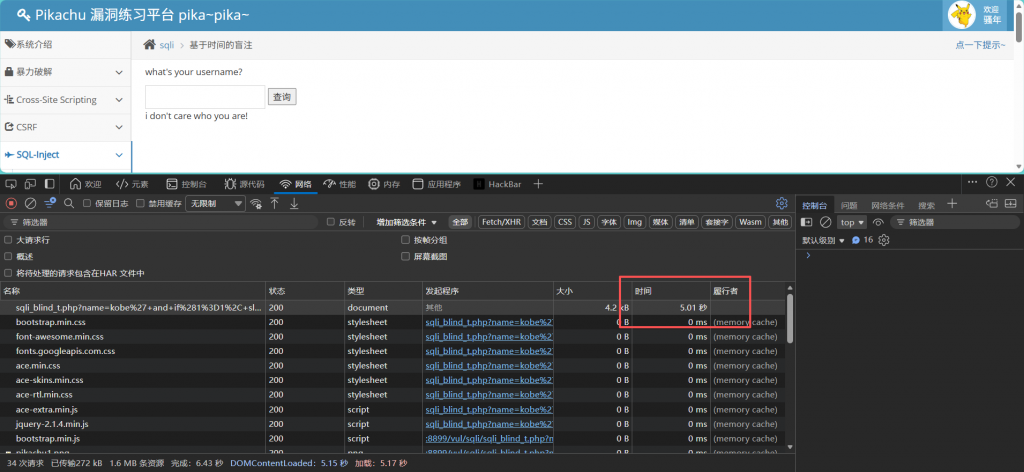Viewport: 1024px width, 472px height.
Task: Toggle device emulation icon
Action: (30, 184)
